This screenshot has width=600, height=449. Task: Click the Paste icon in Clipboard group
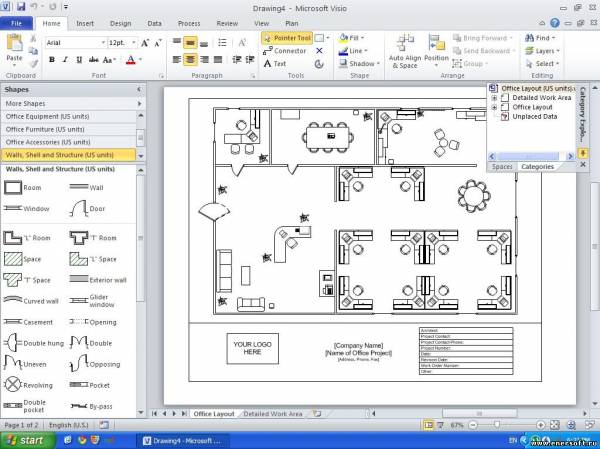tap(14, 43)
